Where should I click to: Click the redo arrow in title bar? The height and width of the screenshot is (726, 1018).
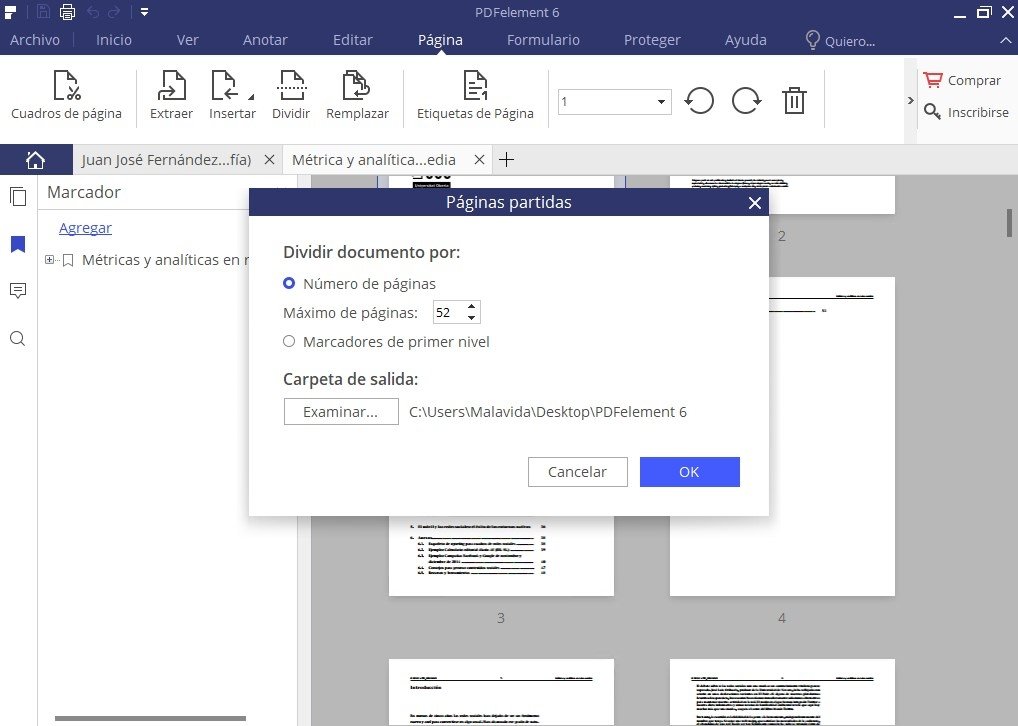pyautogui.click(x=114, y=12)
